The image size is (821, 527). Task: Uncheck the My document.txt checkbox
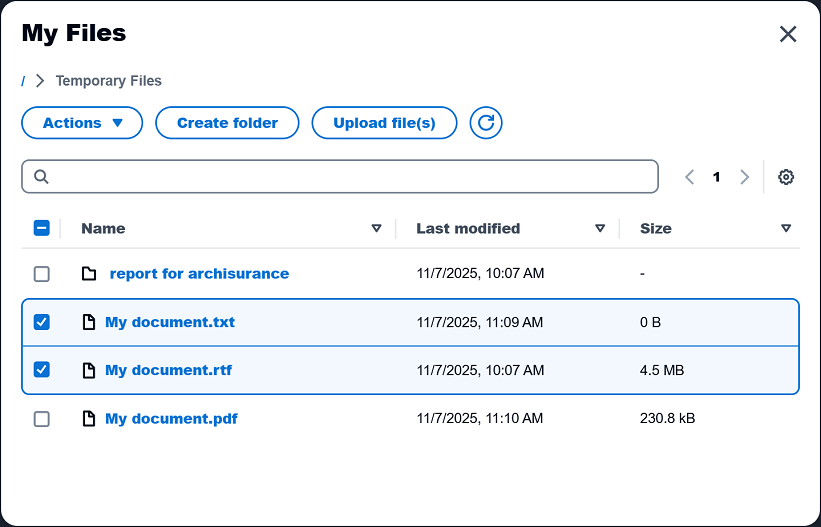[x=41, y=322]
